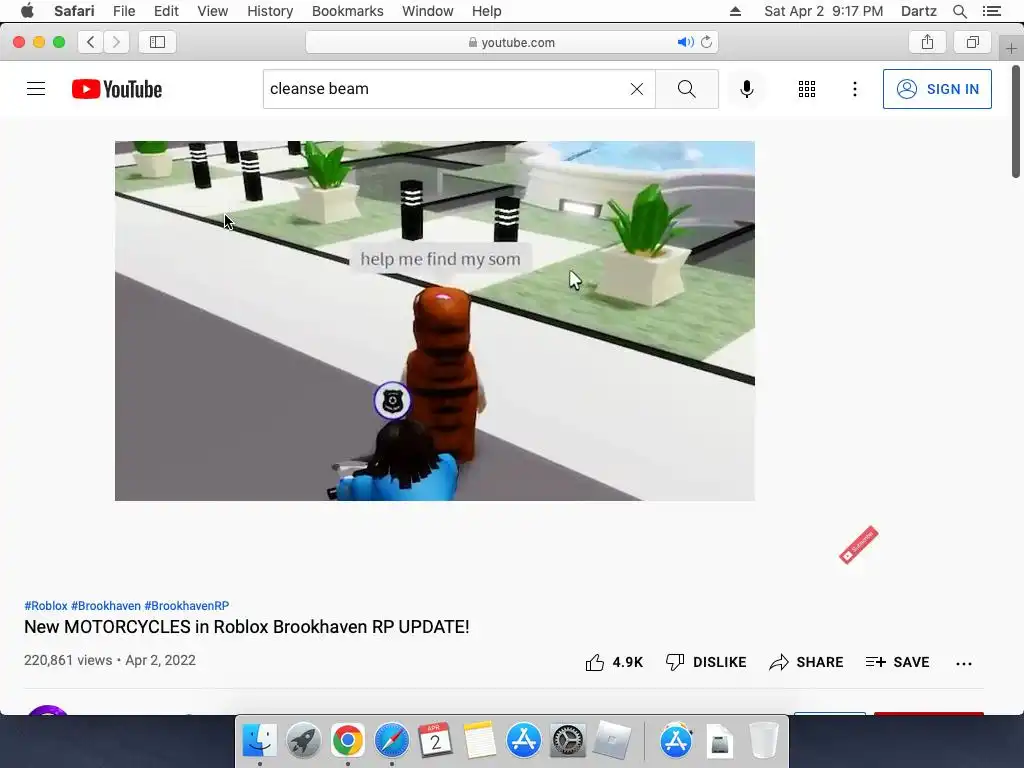
Task: Go to YouTube home via logo
Action: 117,89
